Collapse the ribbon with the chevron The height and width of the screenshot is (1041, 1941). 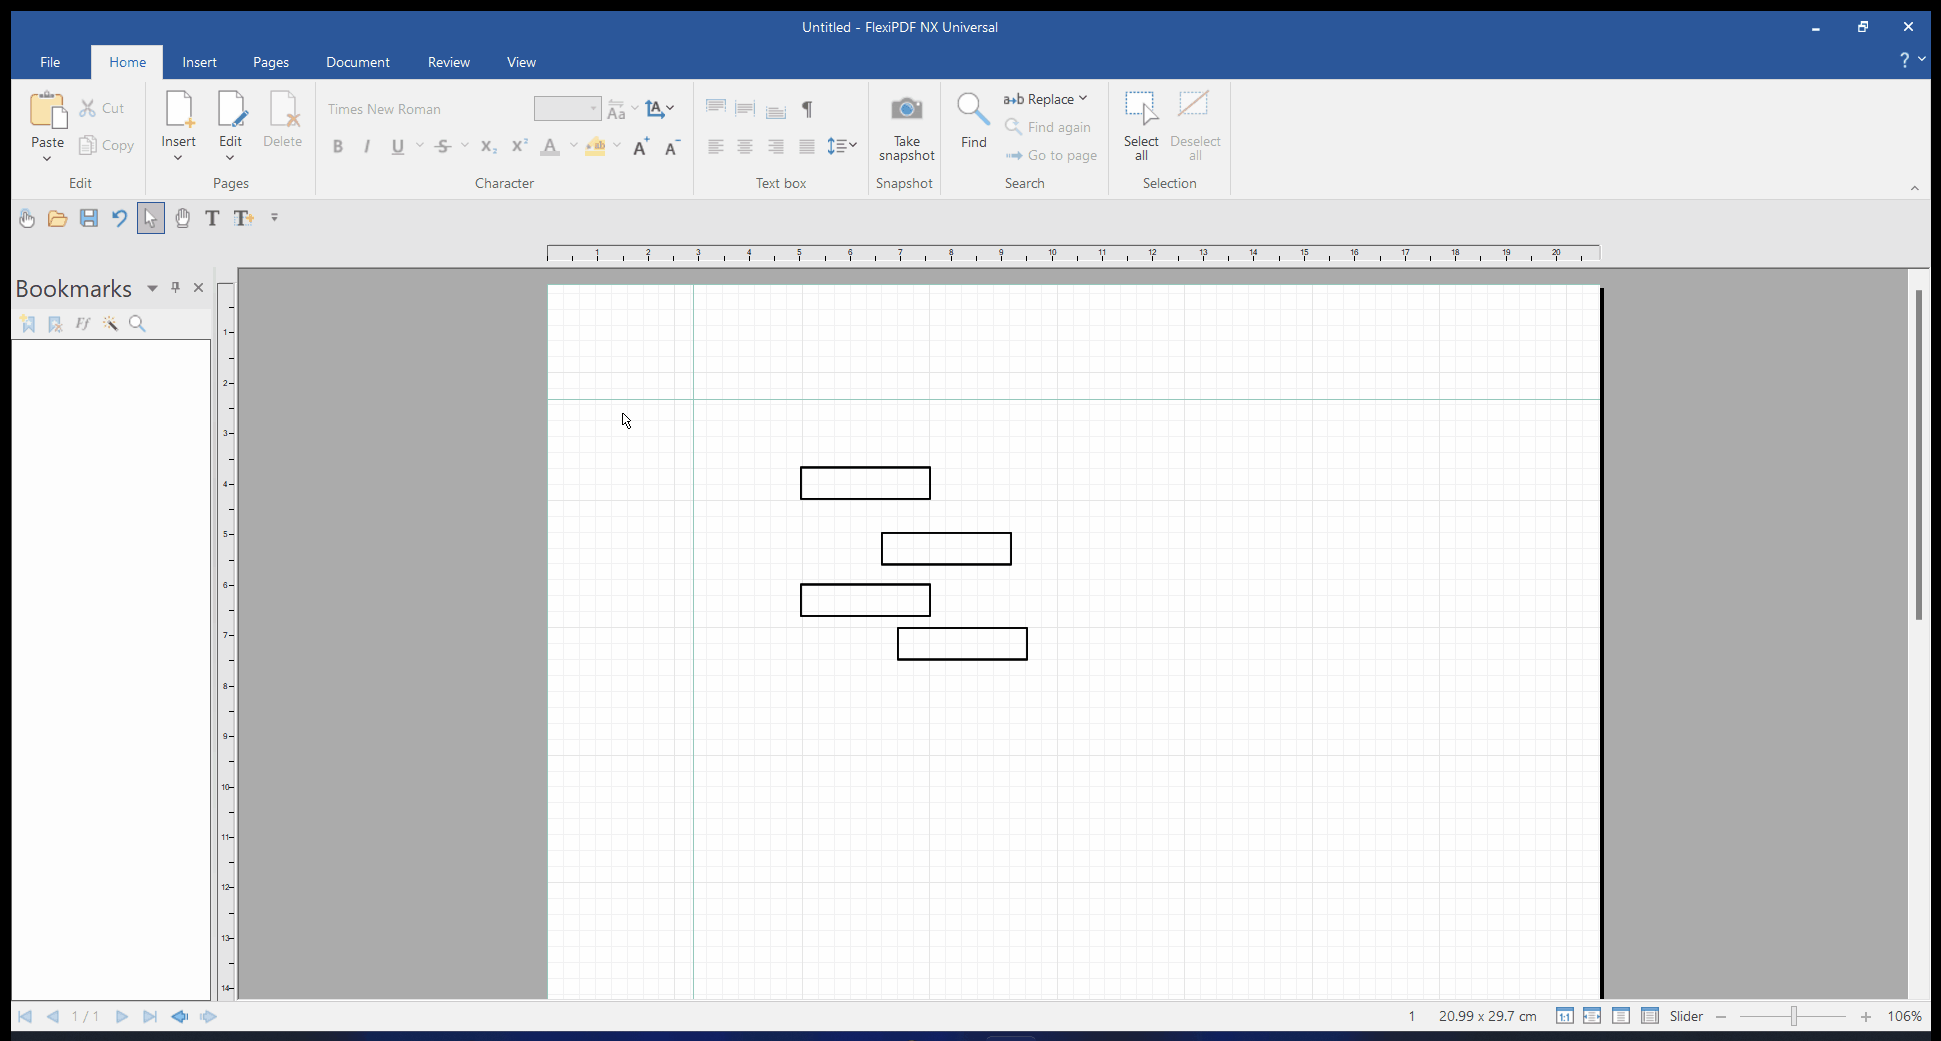1914,188
